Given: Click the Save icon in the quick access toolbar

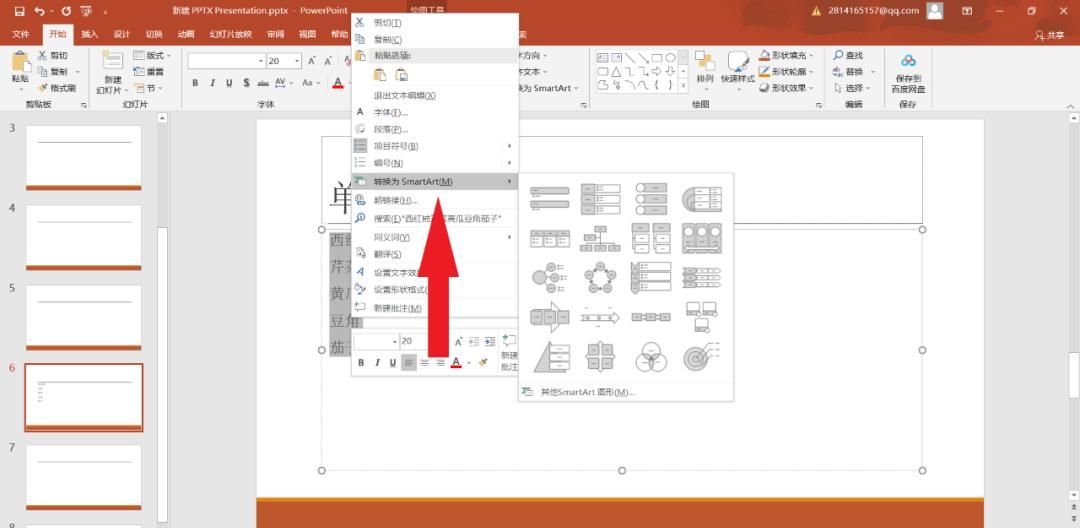Looking at the screenshot, I should click(x=19, y=11).
